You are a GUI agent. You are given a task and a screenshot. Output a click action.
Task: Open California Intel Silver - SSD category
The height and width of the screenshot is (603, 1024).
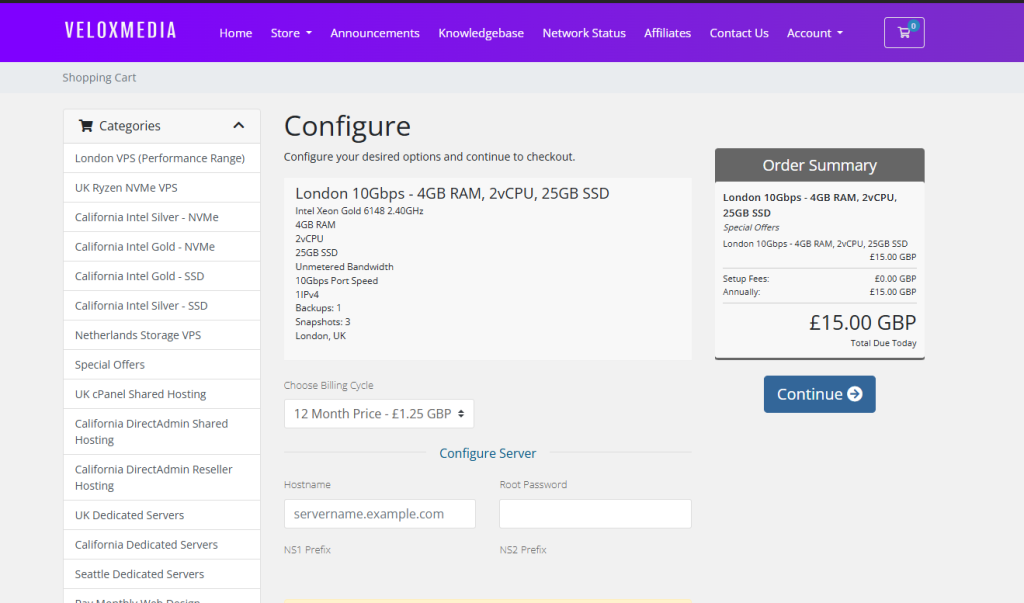(162, 305)
